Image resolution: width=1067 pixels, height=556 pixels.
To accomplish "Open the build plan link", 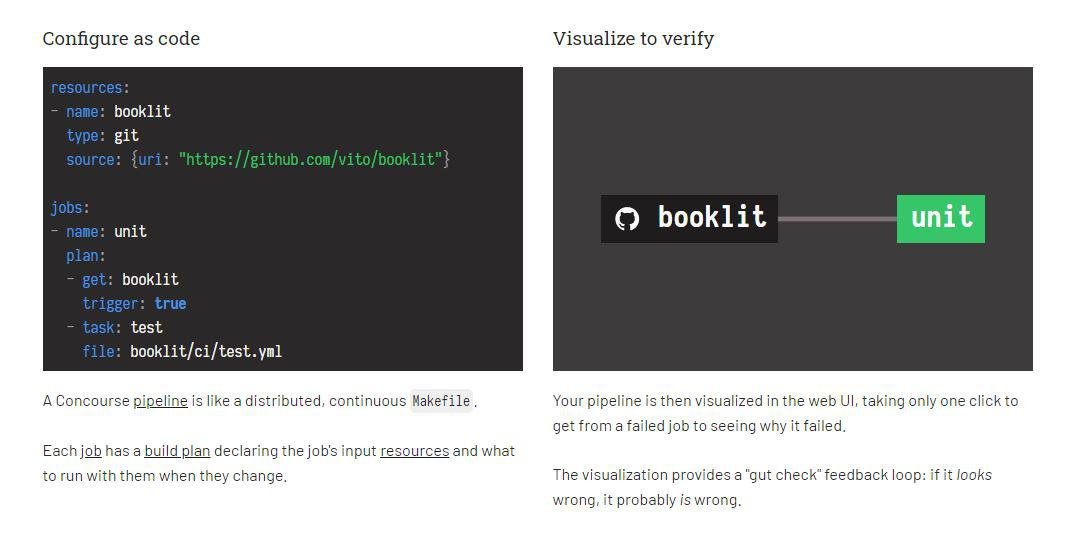I will [177, 451].
